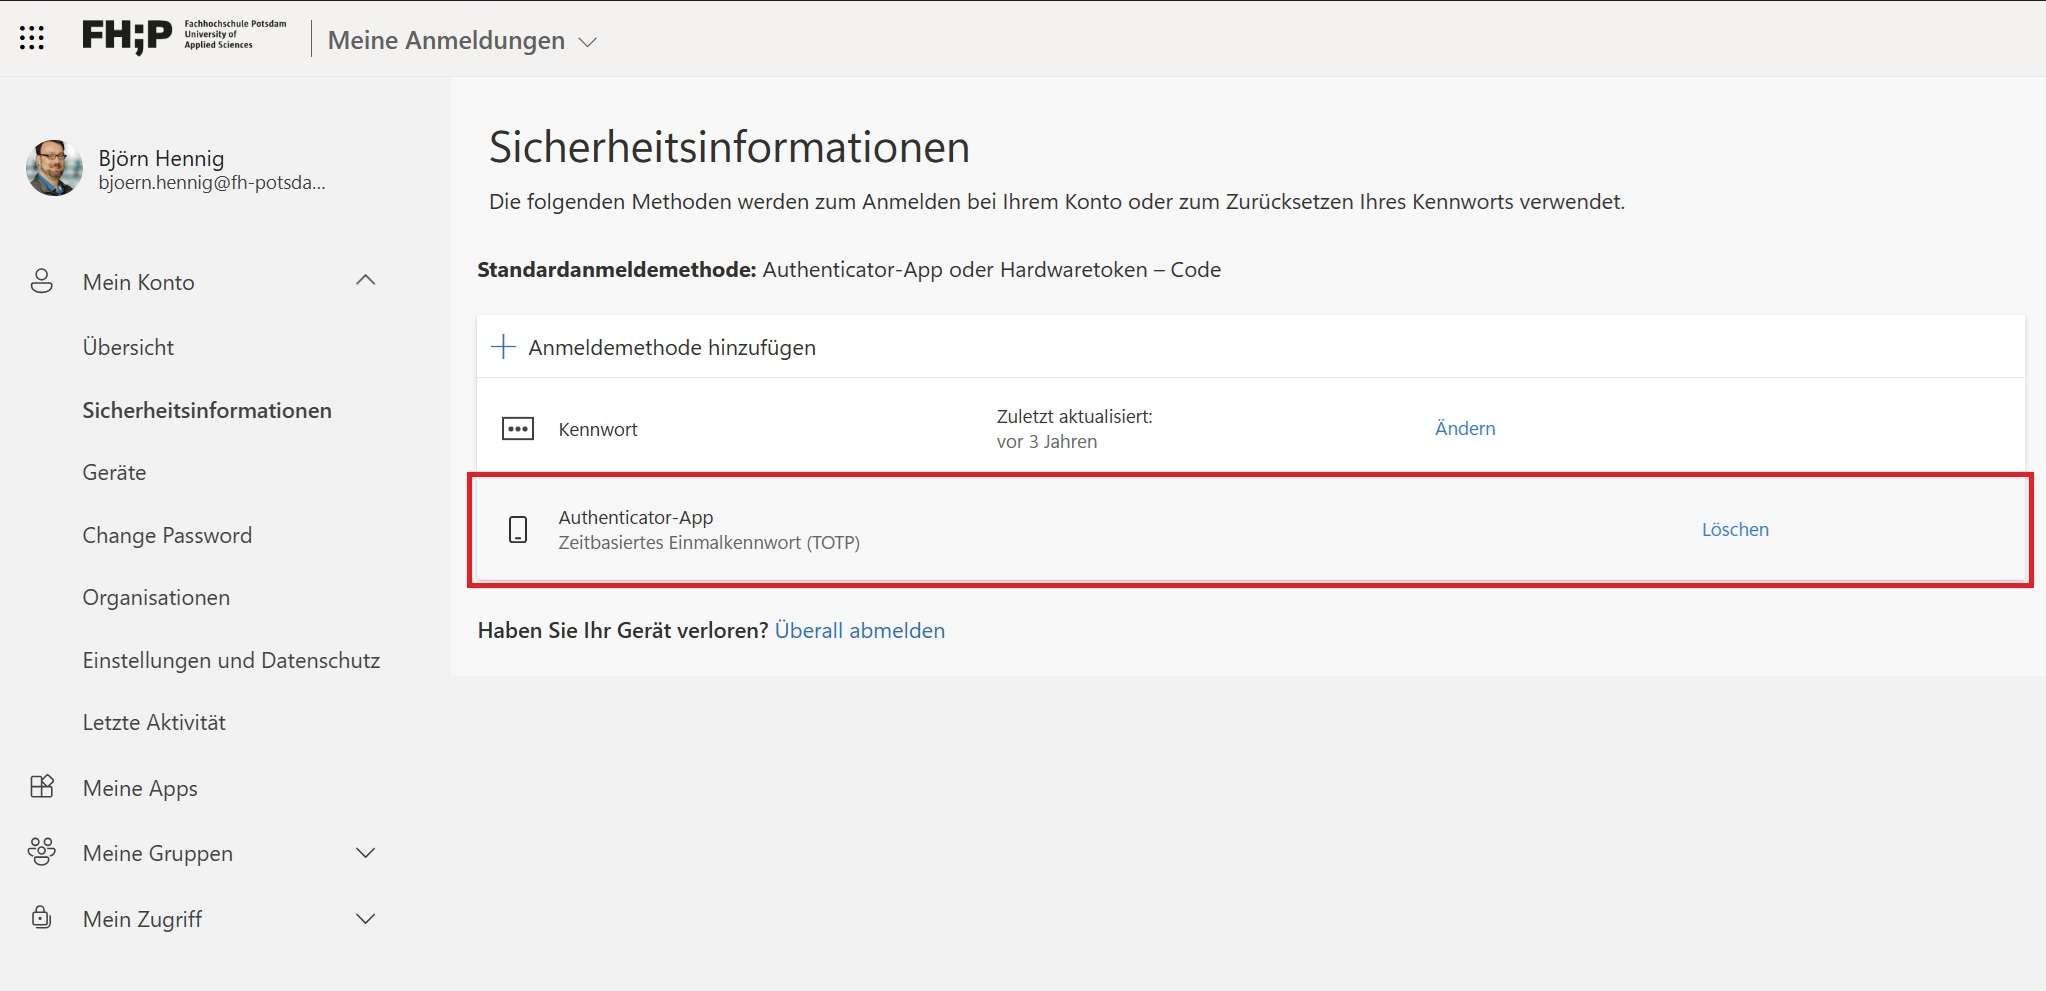Open the app launcher grid icon
2046x991 pixels.
coord(32,38)
